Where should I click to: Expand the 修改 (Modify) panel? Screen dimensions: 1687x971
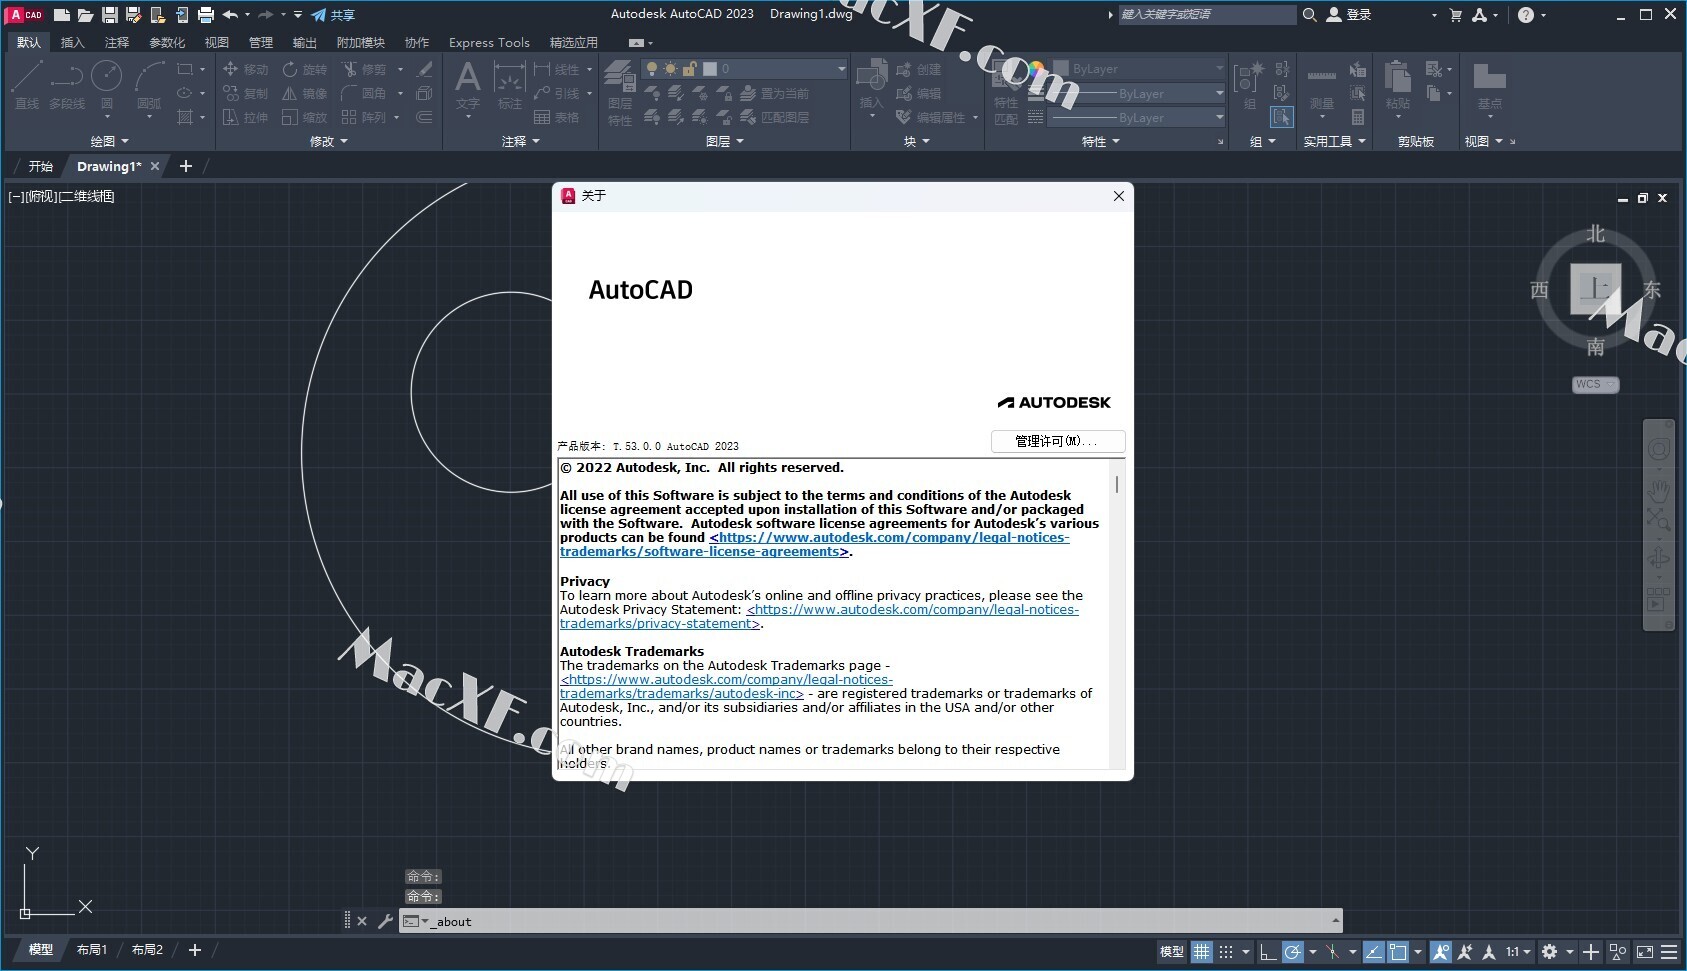[329, 141]
